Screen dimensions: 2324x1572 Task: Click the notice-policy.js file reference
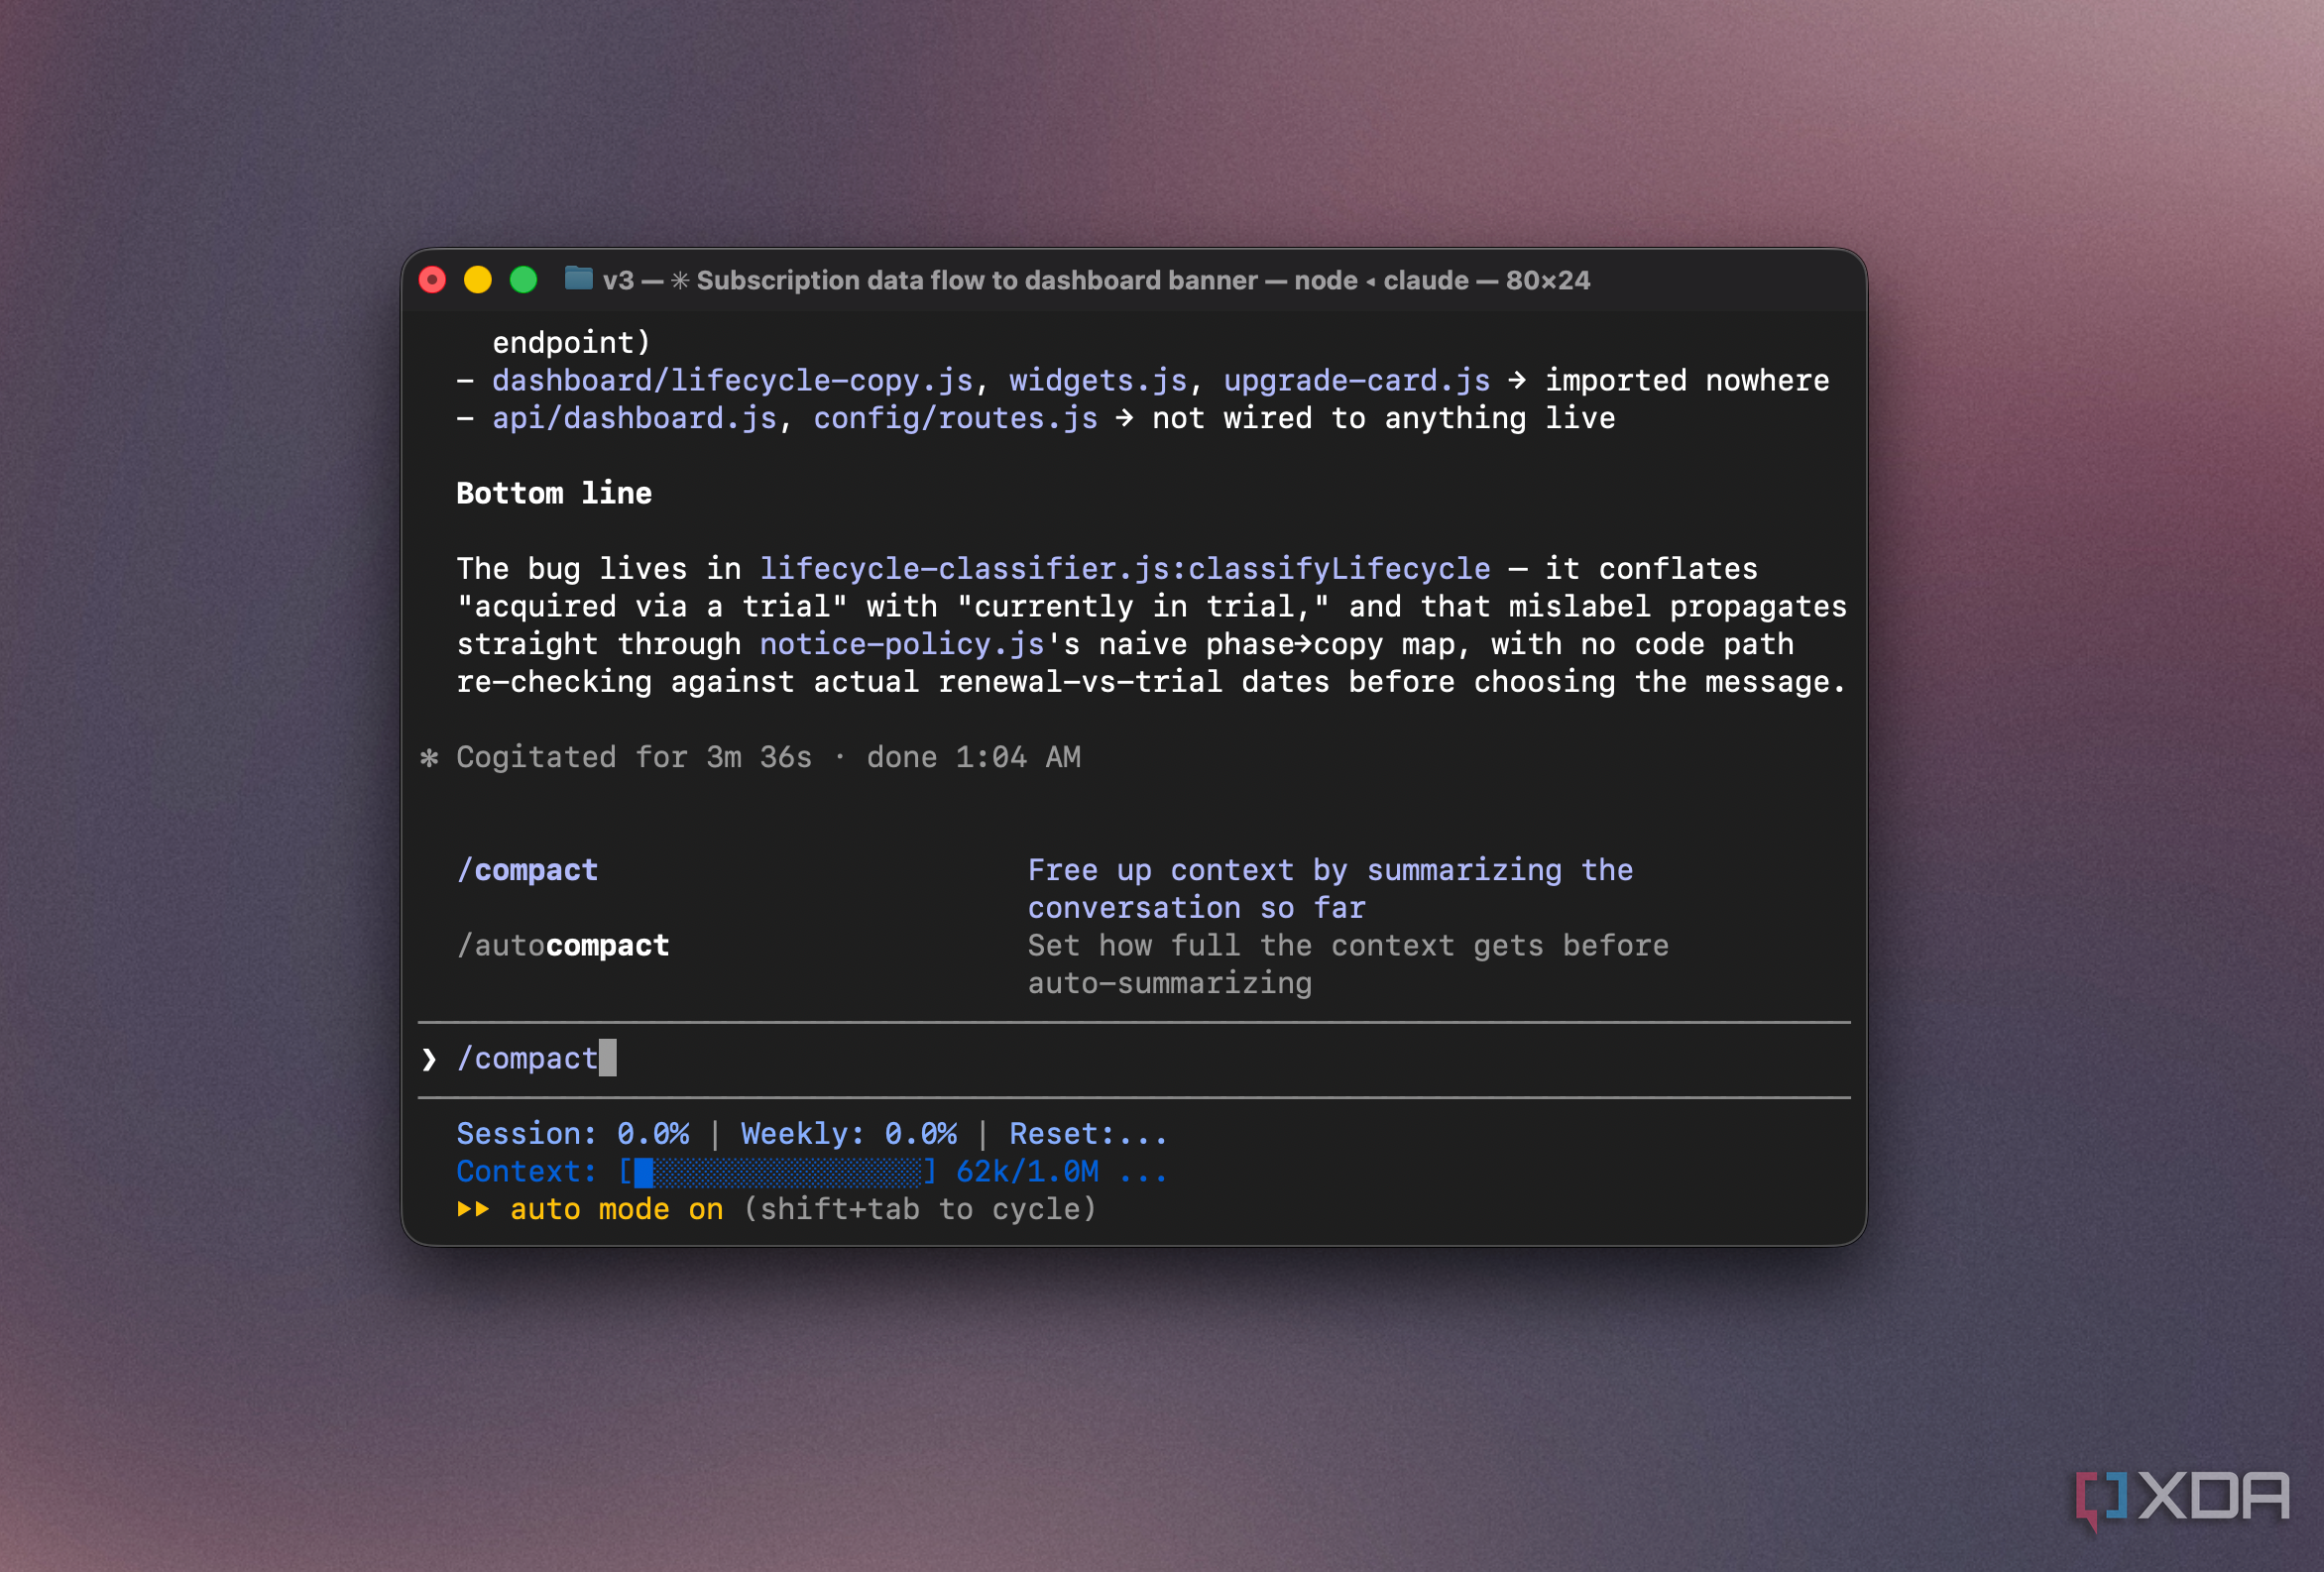tap(902, 644)
